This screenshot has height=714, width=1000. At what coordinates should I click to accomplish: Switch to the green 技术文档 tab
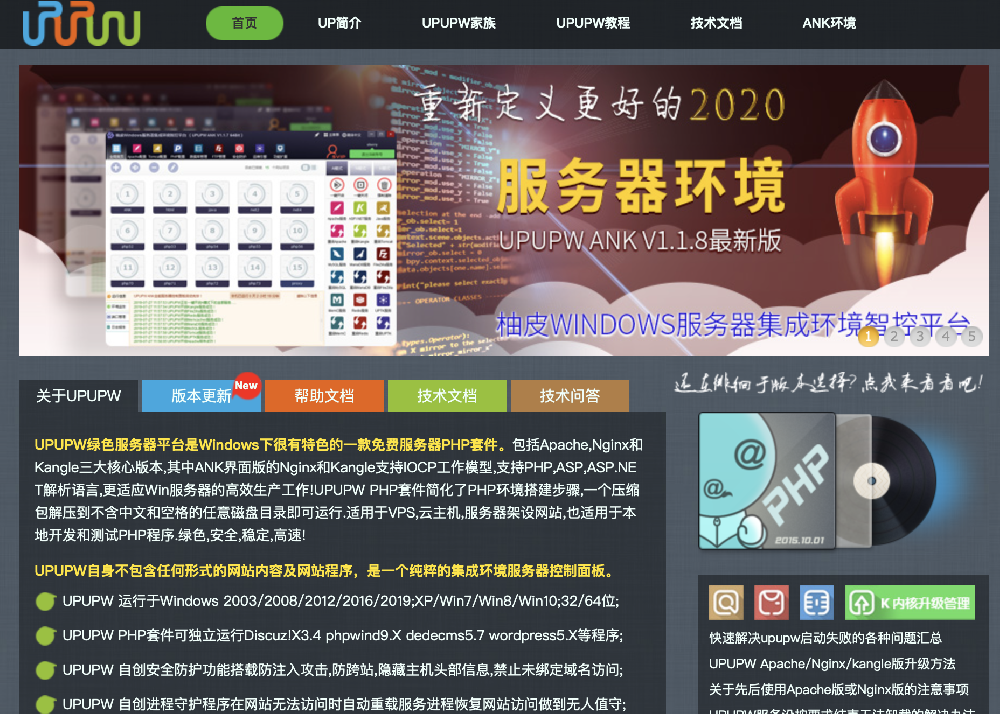coord(447,396)
